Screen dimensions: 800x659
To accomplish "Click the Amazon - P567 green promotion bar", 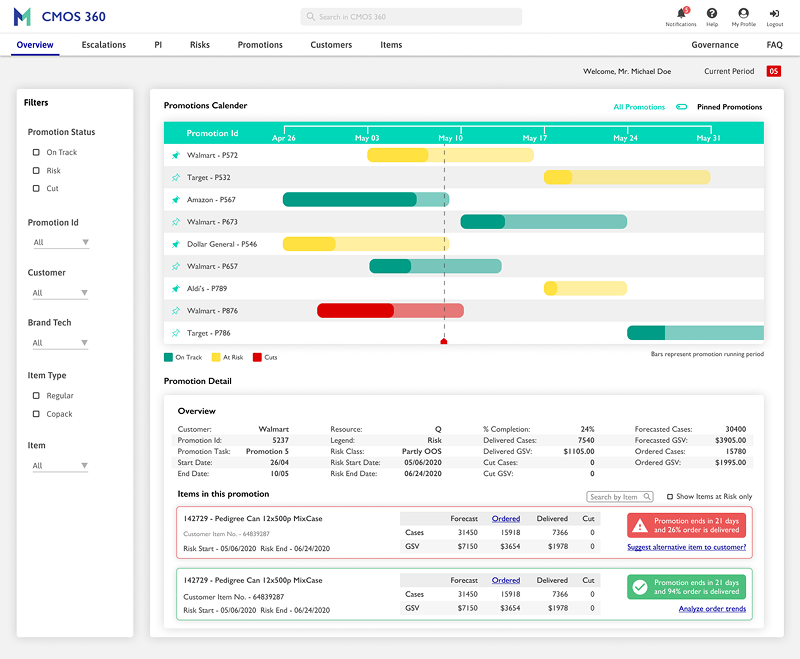I will click(366, 199).
